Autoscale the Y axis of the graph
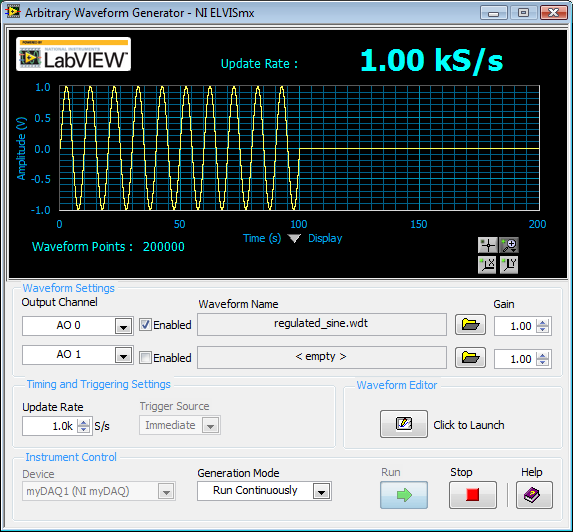573x532 pixels. pyautogui.click(x=509, y=265)
